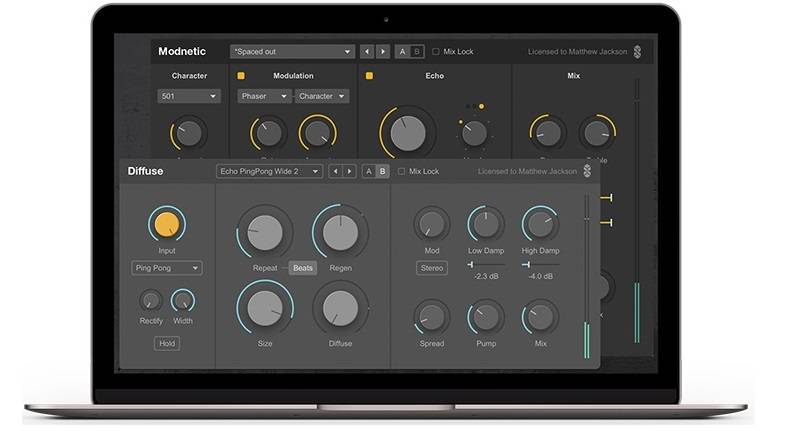Enable Mix Lock checkbox in Diffuse
The image size is (800, 431).
click(402, 172)
